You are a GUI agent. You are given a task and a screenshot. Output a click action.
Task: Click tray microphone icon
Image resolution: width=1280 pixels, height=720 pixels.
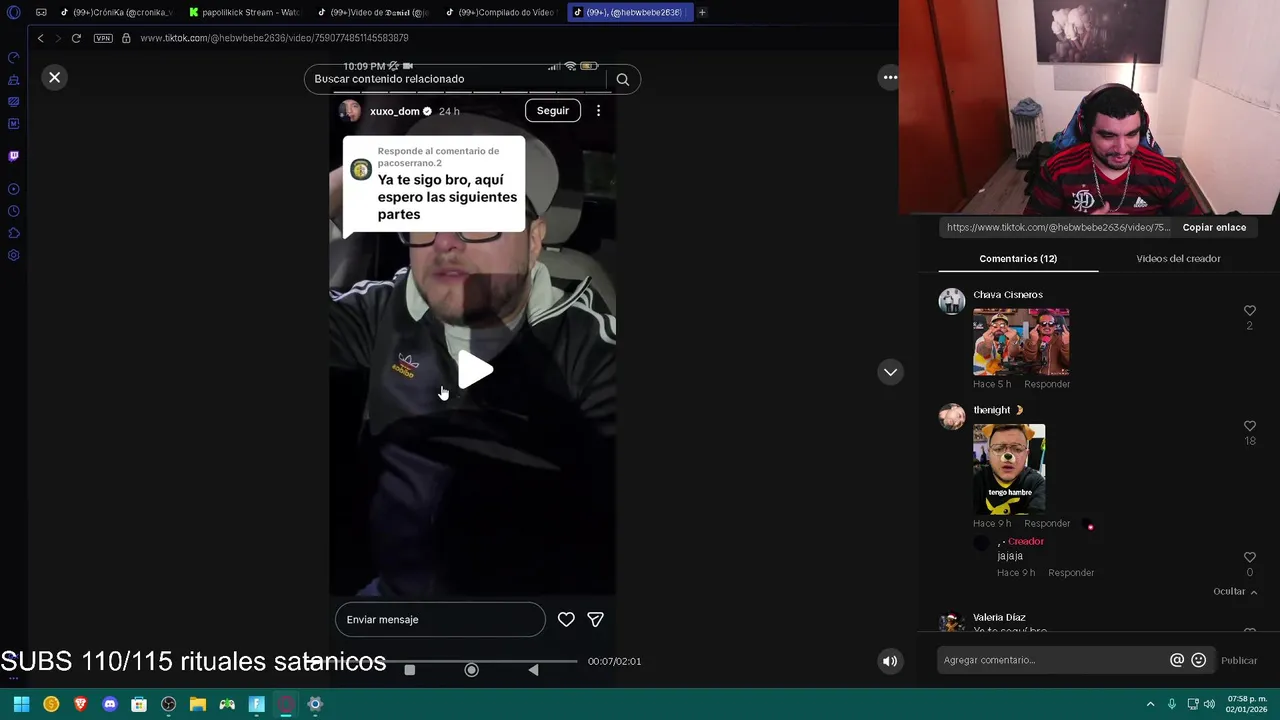click(1171, 704)
